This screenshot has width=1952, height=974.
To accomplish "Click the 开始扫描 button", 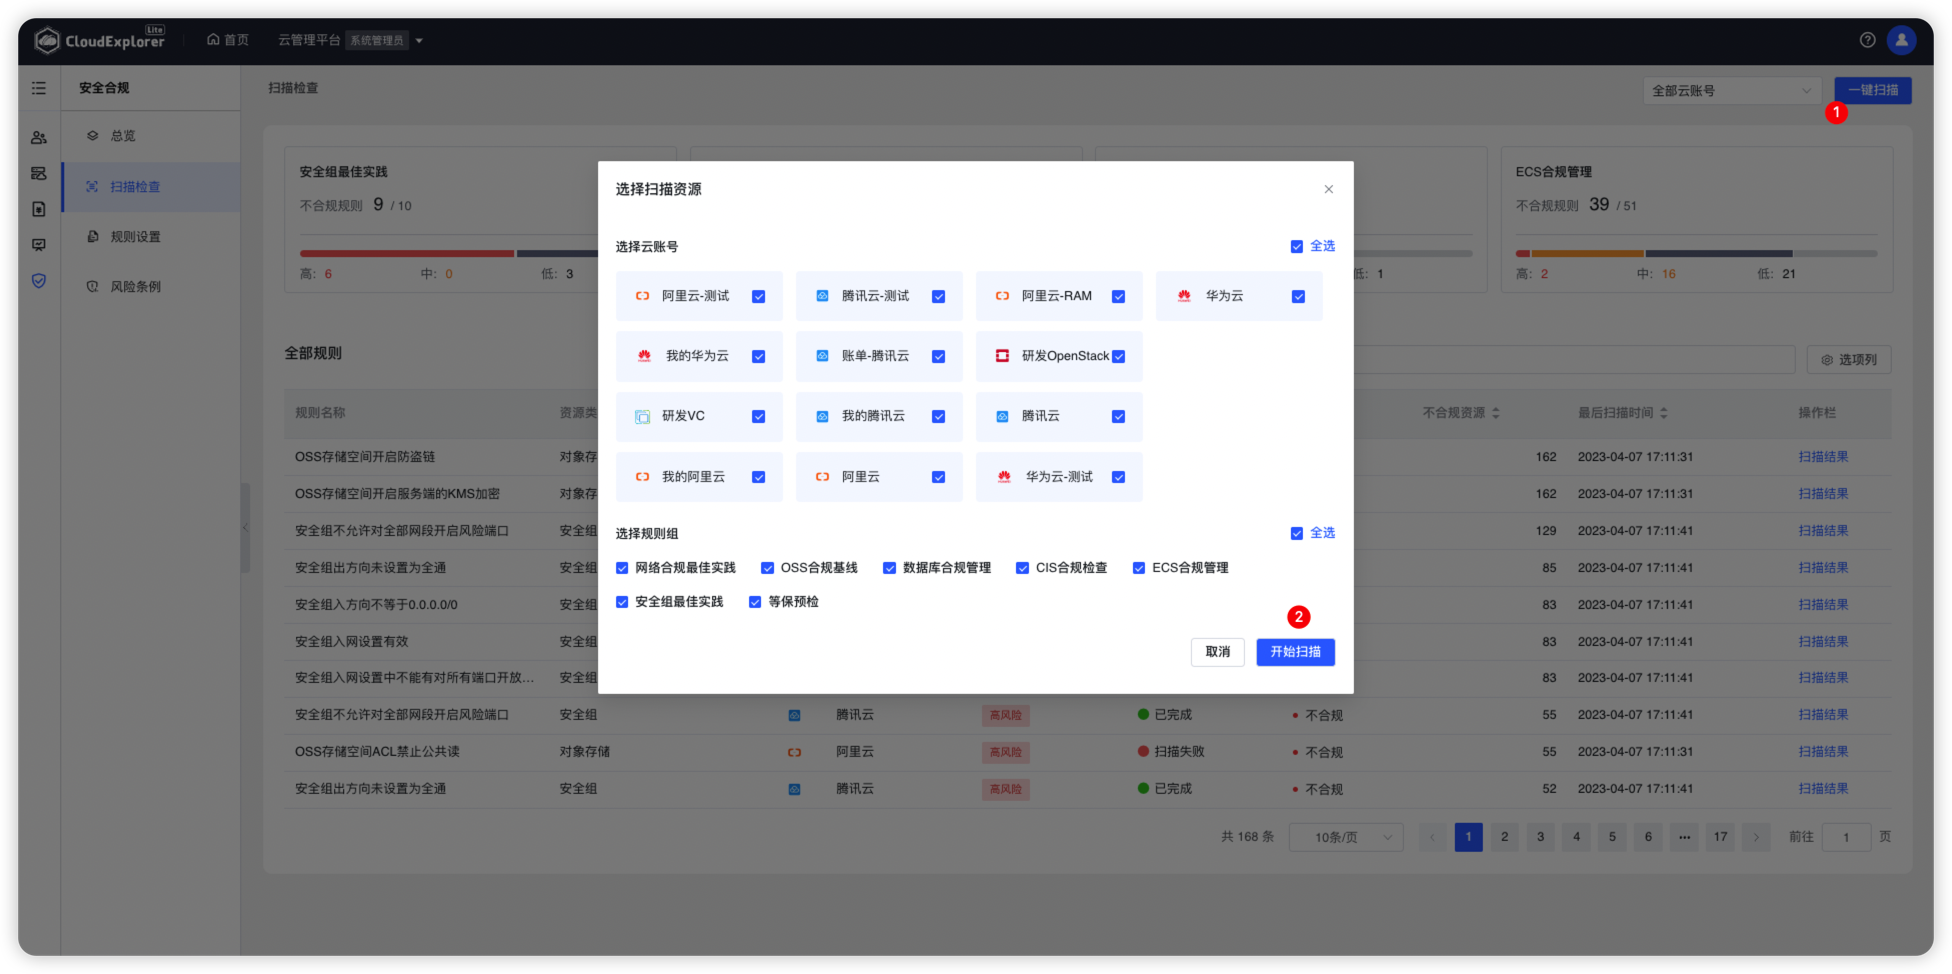I will (1295, 652).
